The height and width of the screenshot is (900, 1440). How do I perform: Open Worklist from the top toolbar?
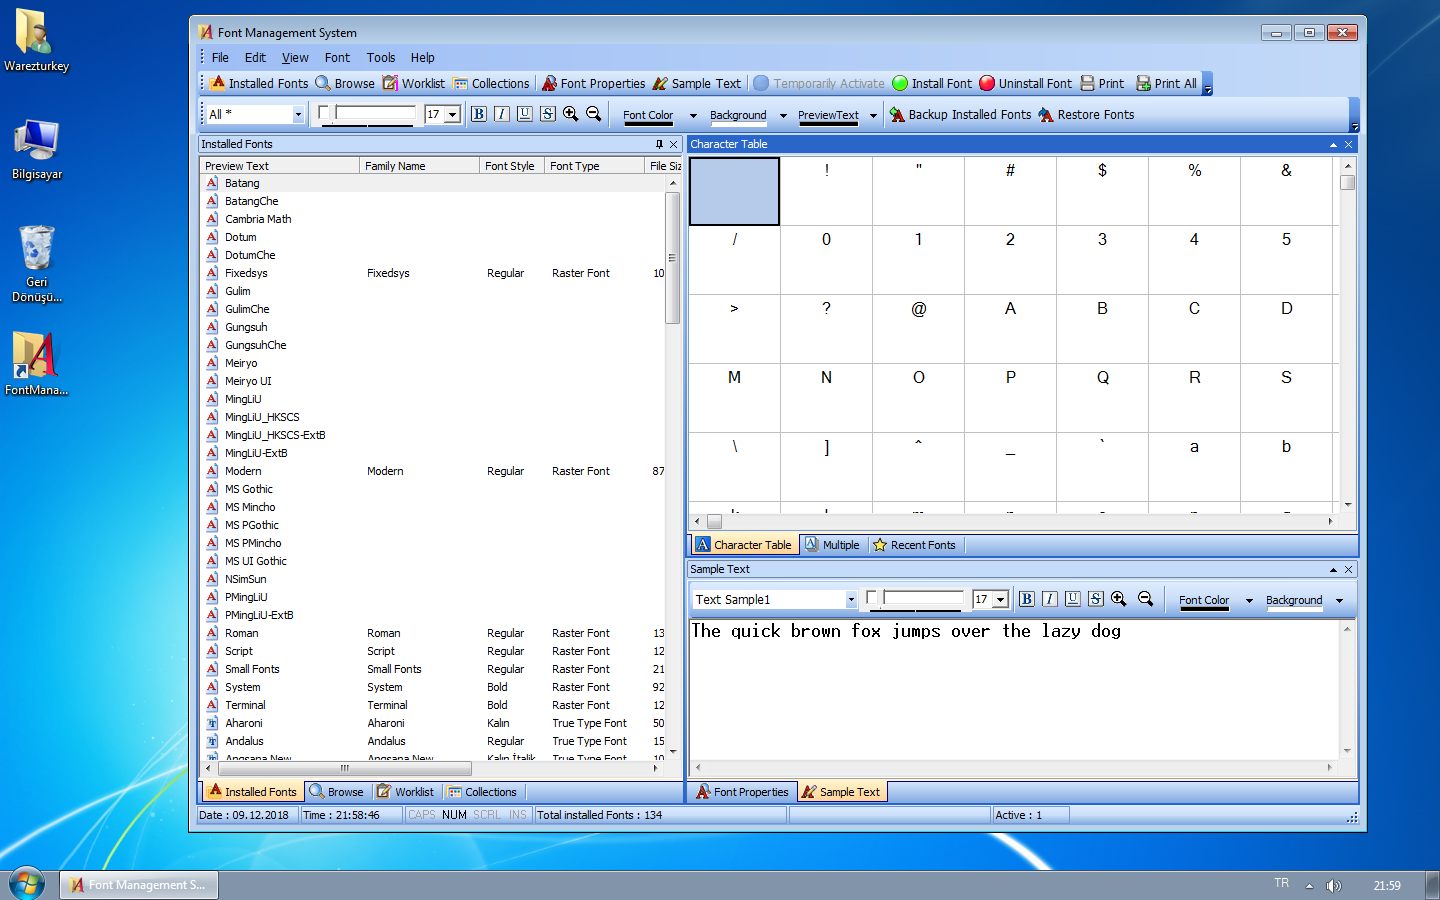tap(414, 84)
